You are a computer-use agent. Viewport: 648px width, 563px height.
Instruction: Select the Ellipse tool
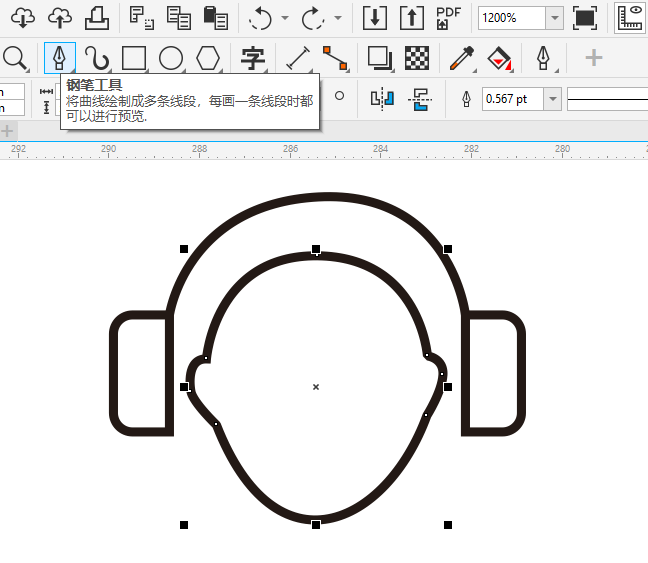click(171, 58)
